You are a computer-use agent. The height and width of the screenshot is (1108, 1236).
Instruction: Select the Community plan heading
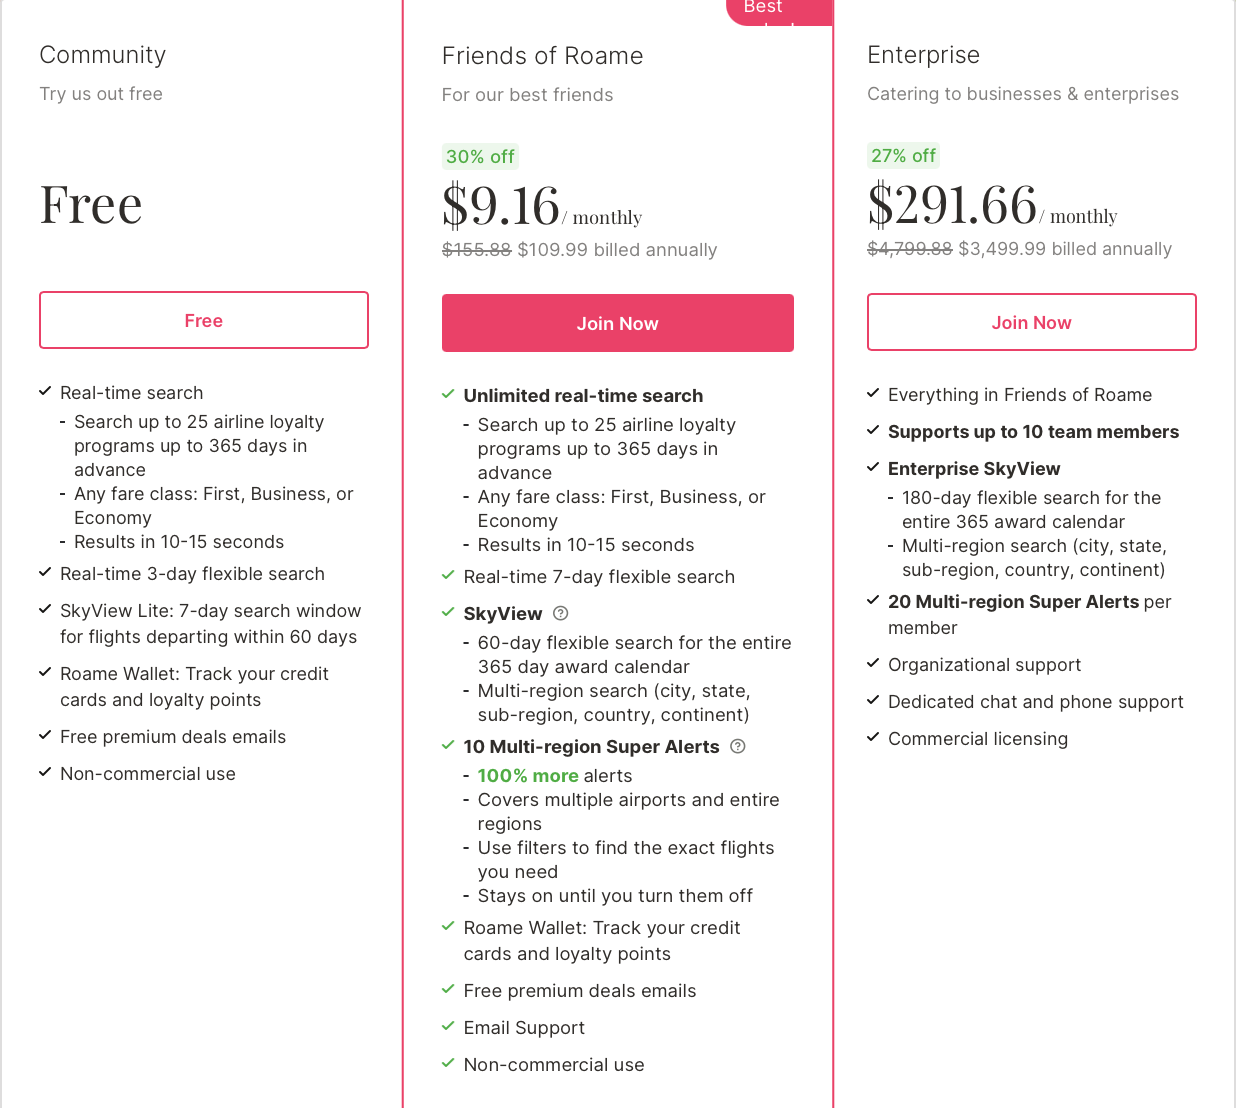102,54
